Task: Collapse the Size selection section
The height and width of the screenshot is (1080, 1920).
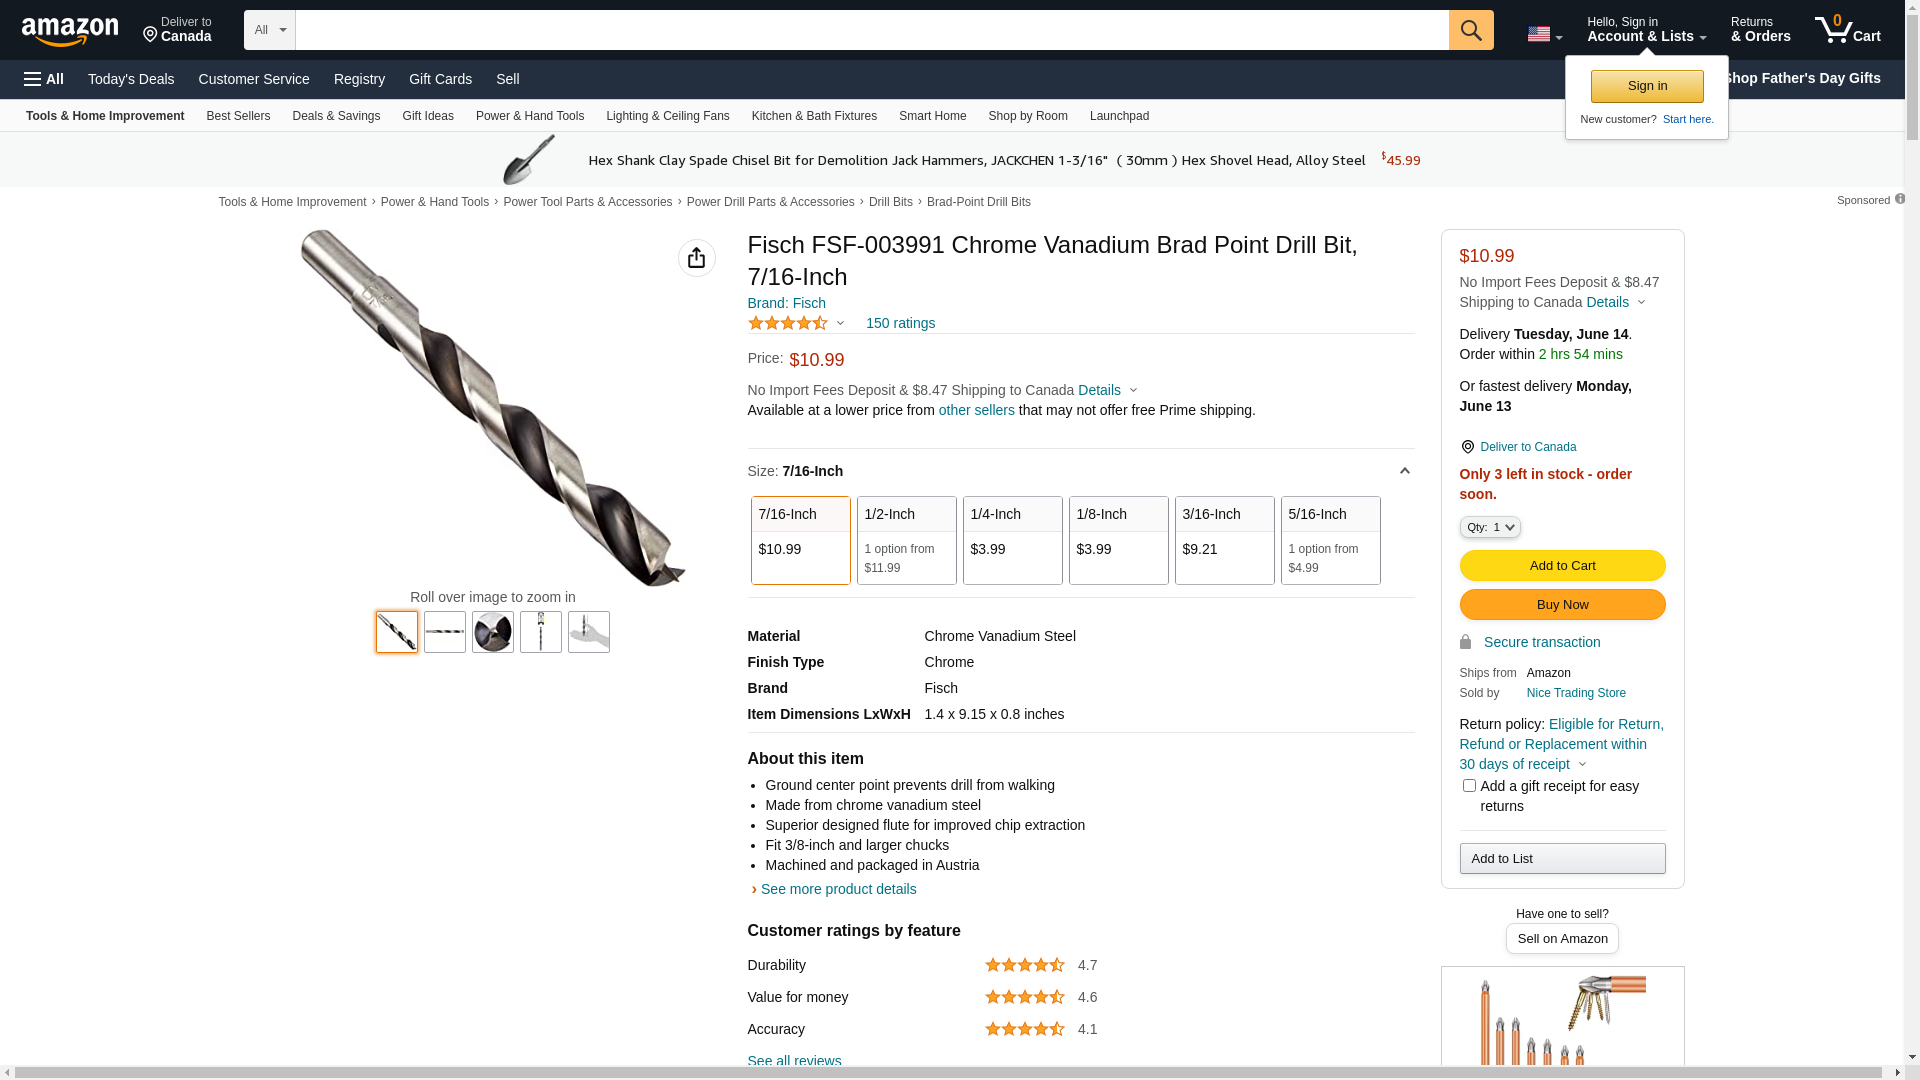Action: click(x=1404, y=471)
